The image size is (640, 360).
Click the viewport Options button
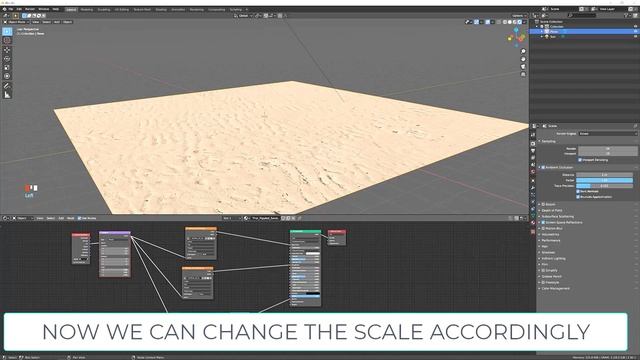[x=518, y=16]
